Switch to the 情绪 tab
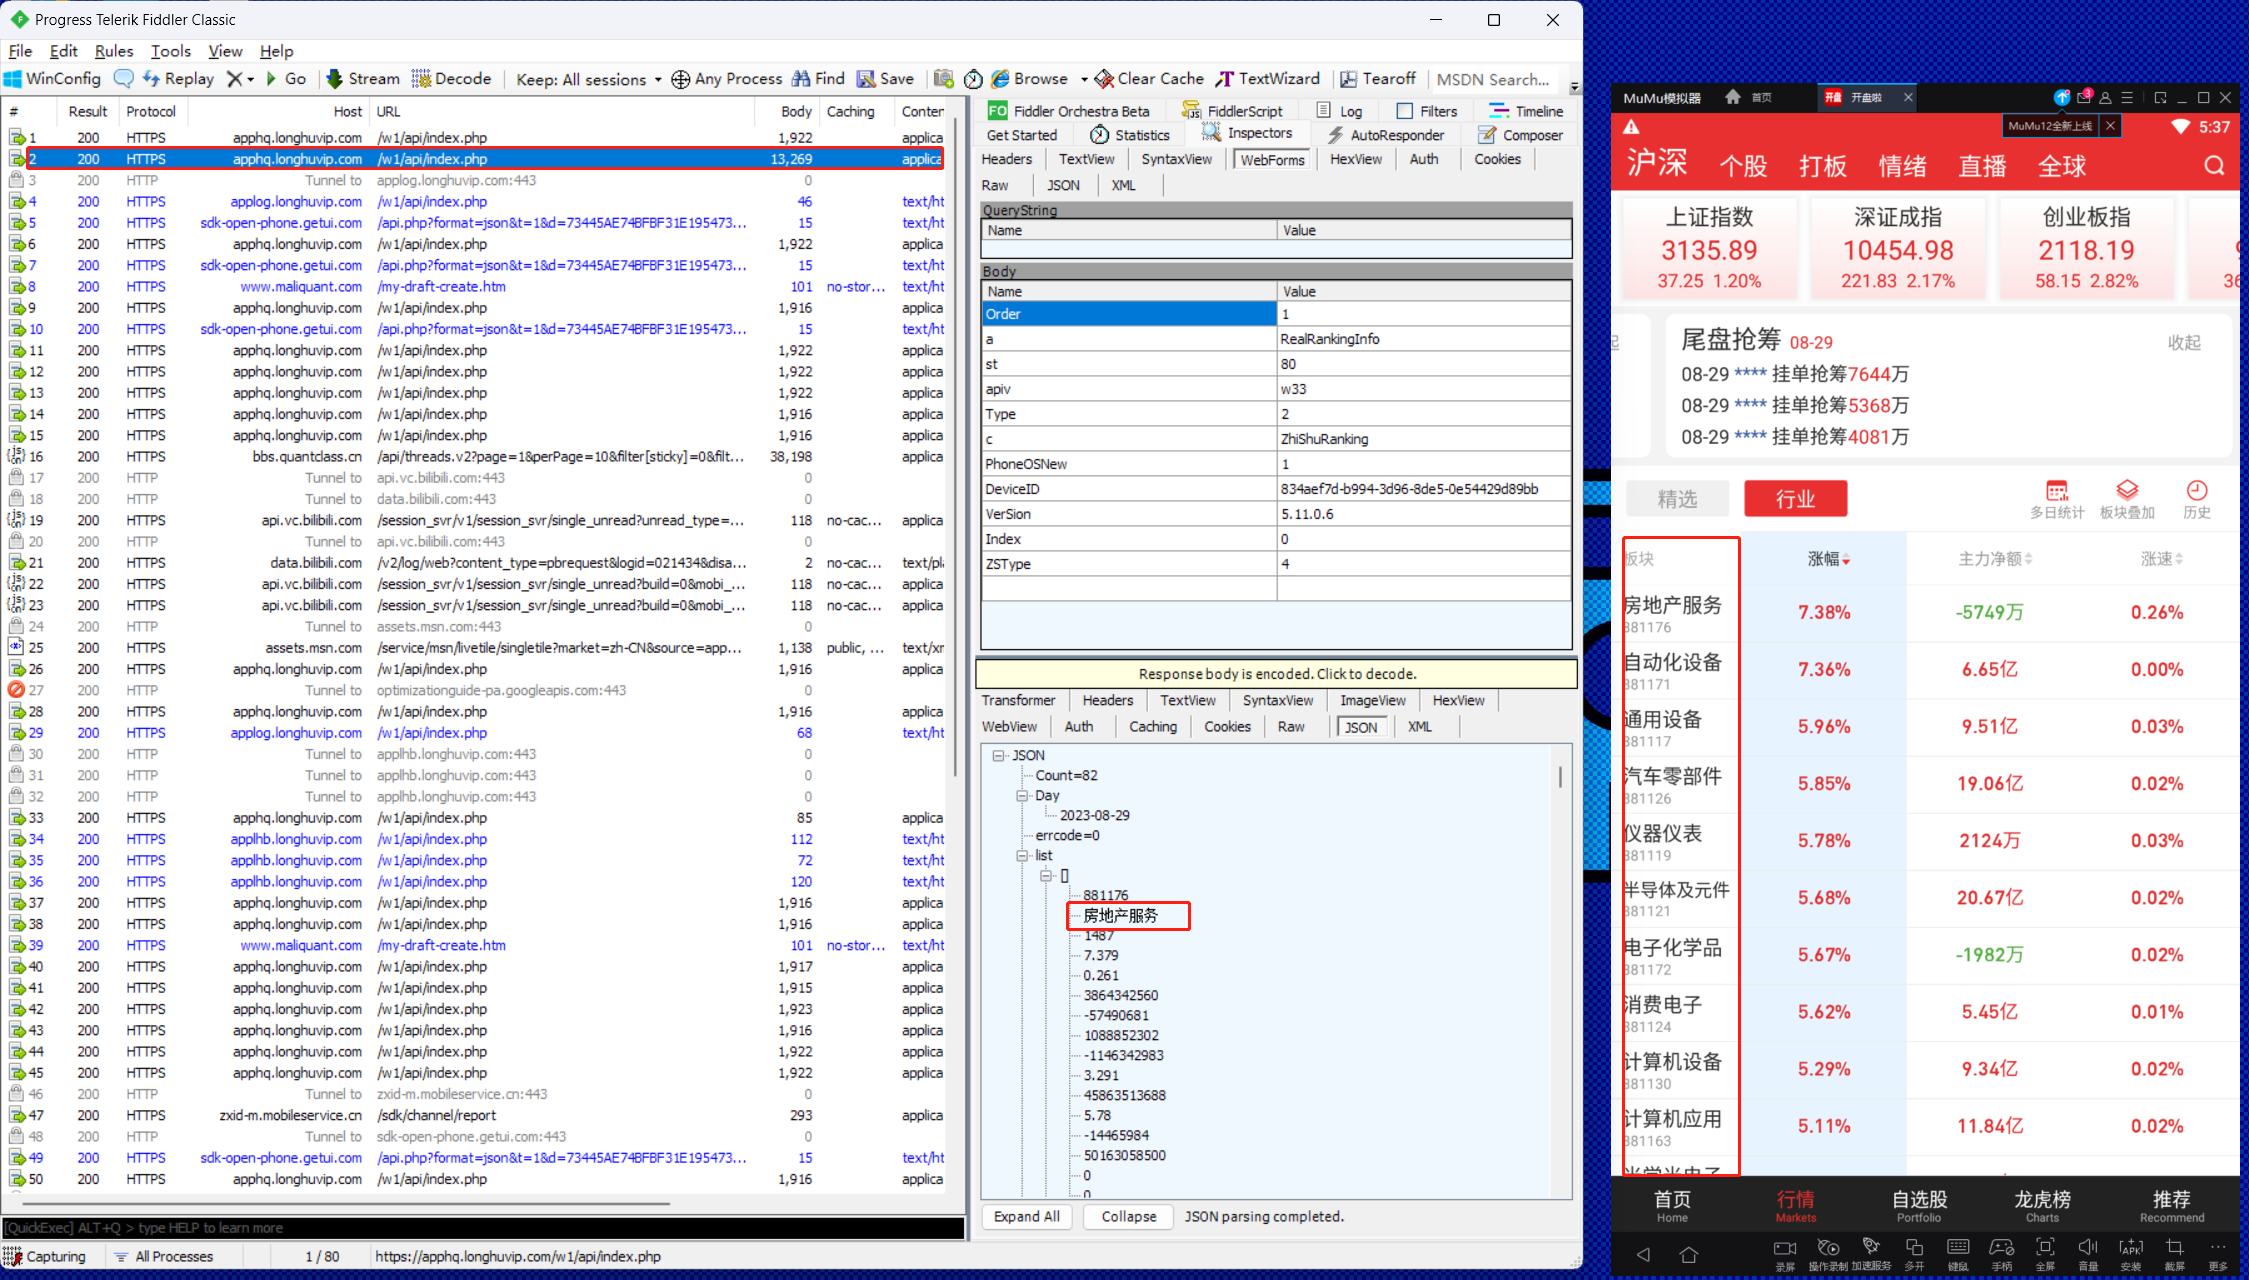This screenshot has height=1280, width=2249. pos(1902,166)
